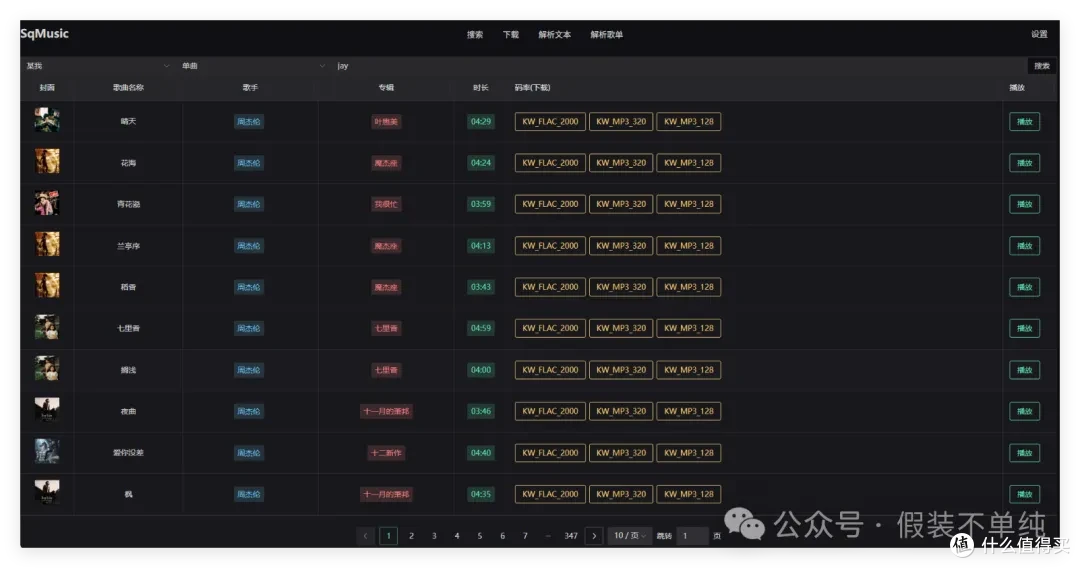Open the 单曲 search type dropdown

pyautogui.click(x=252, y=66)
